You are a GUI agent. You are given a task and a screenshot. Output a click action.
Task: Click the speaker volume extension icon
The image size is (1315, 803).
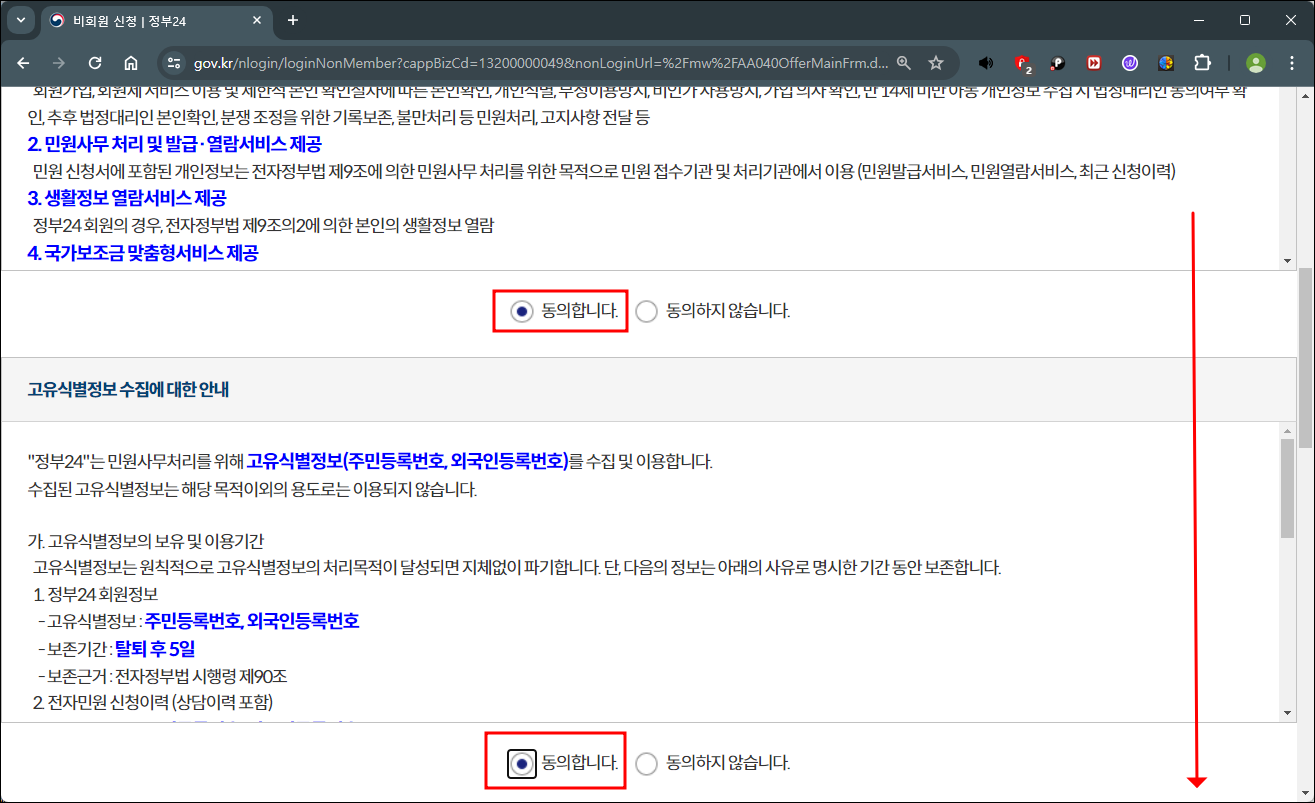pyautogui.click(x=986, y=63)
